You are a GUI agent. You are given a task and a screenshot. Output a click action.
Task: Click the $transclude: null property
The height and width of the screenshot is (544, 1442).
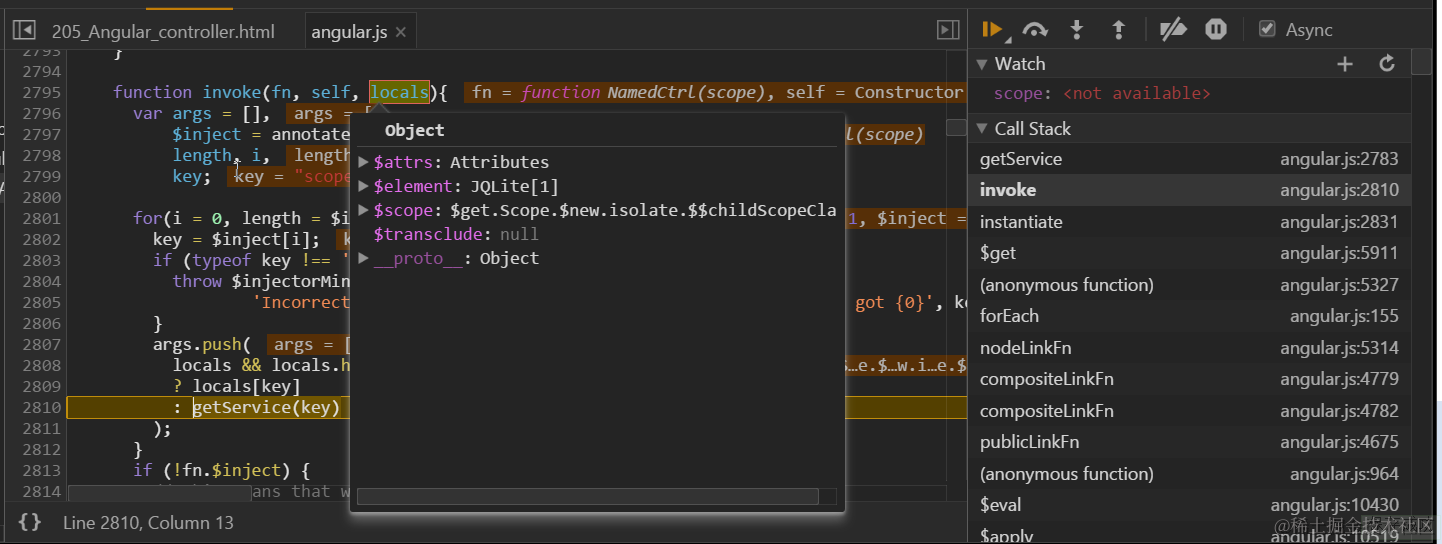456,234
